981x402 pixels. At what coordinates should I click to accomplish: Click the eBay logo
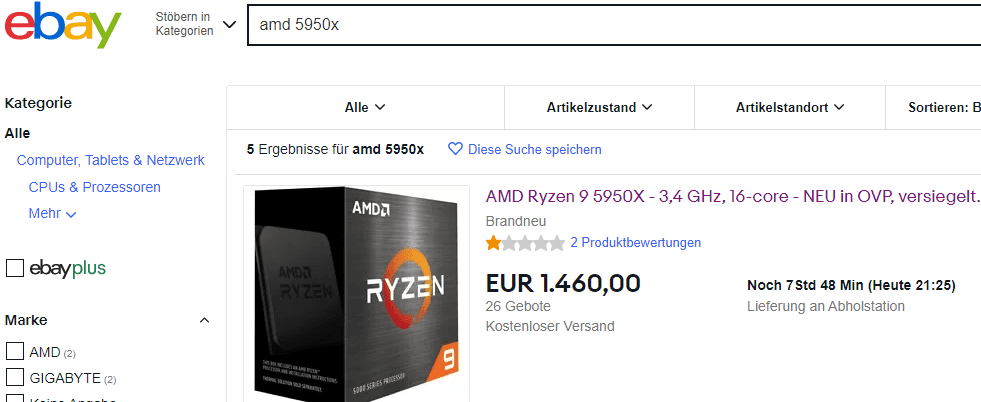click(62, 26)
